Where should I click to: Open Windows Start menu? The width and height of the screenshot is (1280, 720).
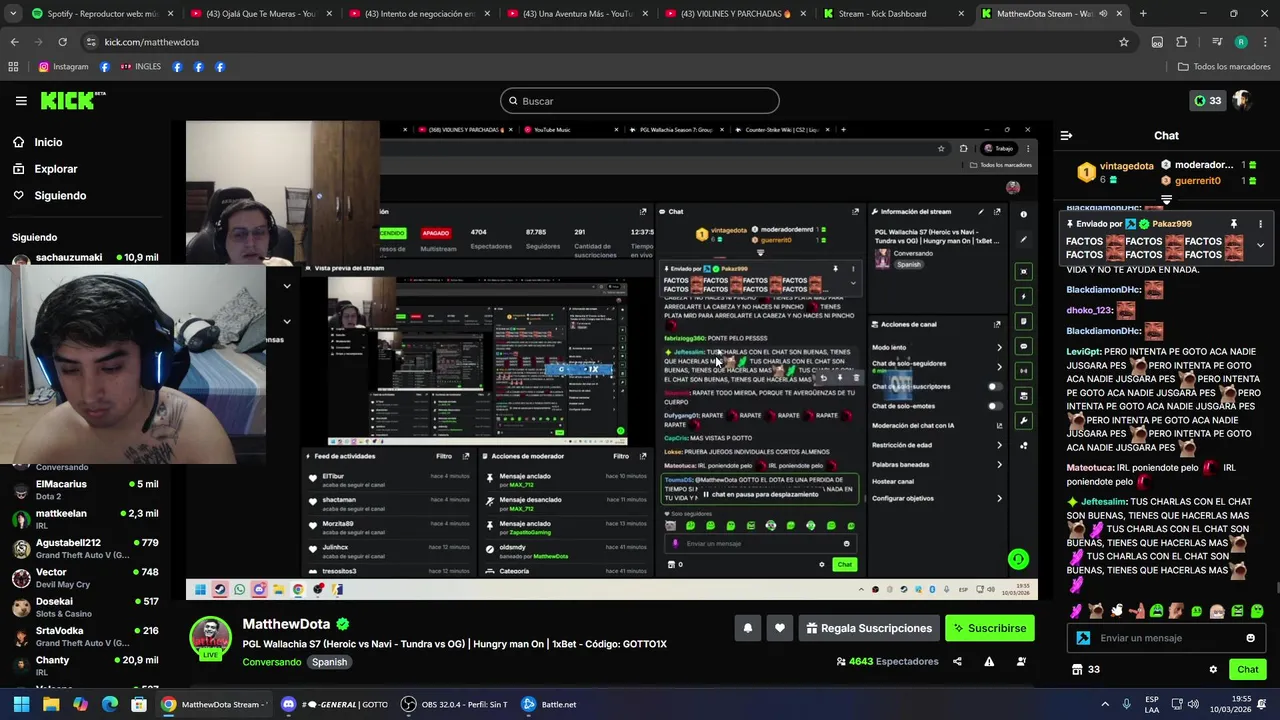click(21, 704)
